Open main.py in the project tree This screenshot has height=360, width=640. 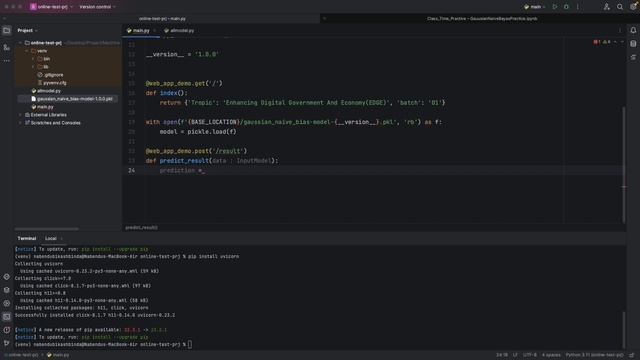[x=42, y=107]
